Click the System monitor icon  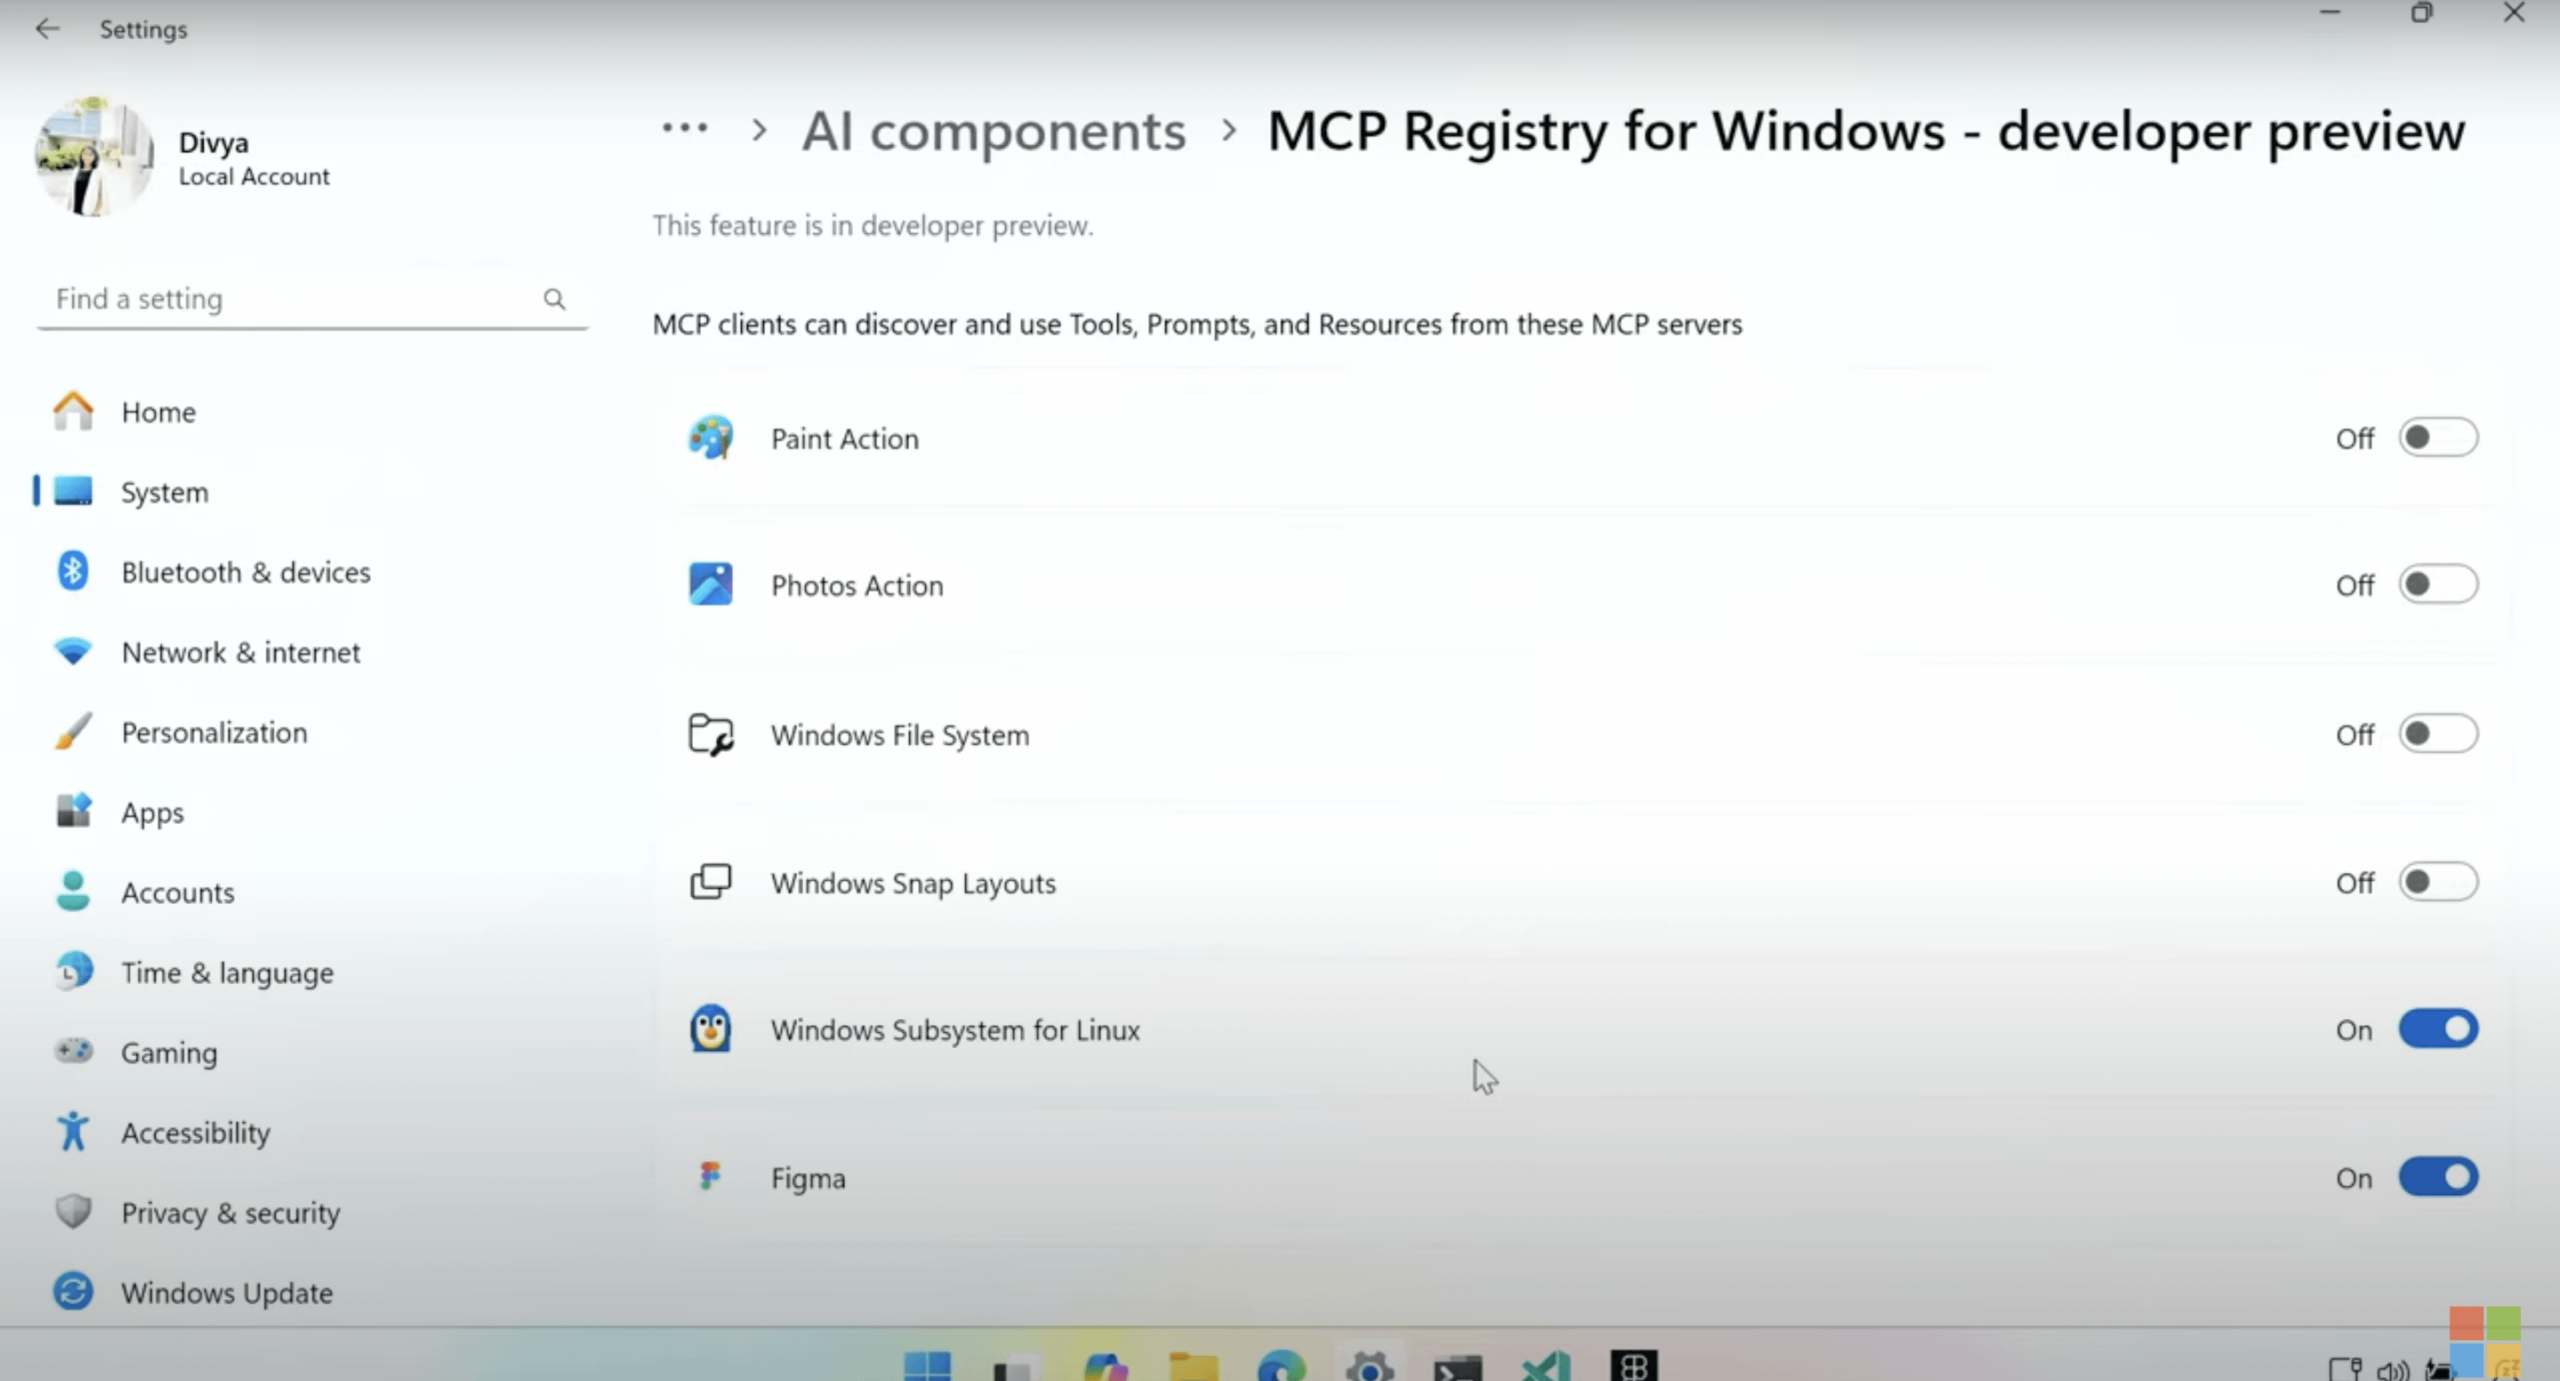click(x=73, y=491)
